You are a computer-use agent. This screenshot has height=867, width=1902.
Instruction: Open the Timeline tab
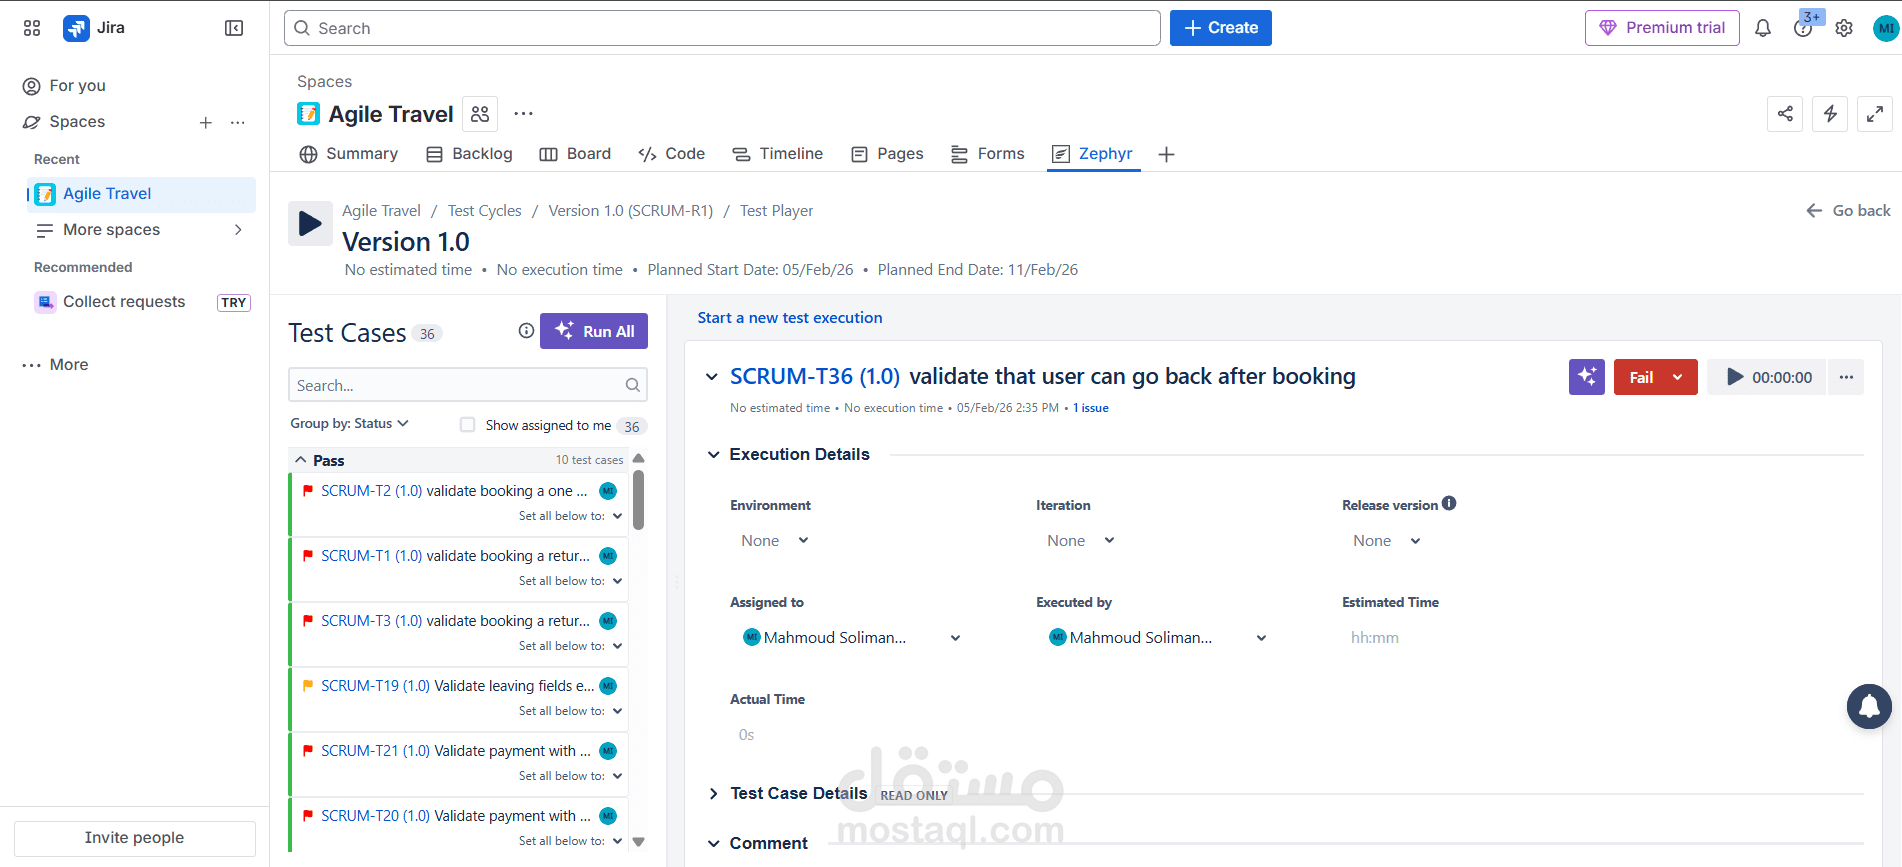pos(777,154)
